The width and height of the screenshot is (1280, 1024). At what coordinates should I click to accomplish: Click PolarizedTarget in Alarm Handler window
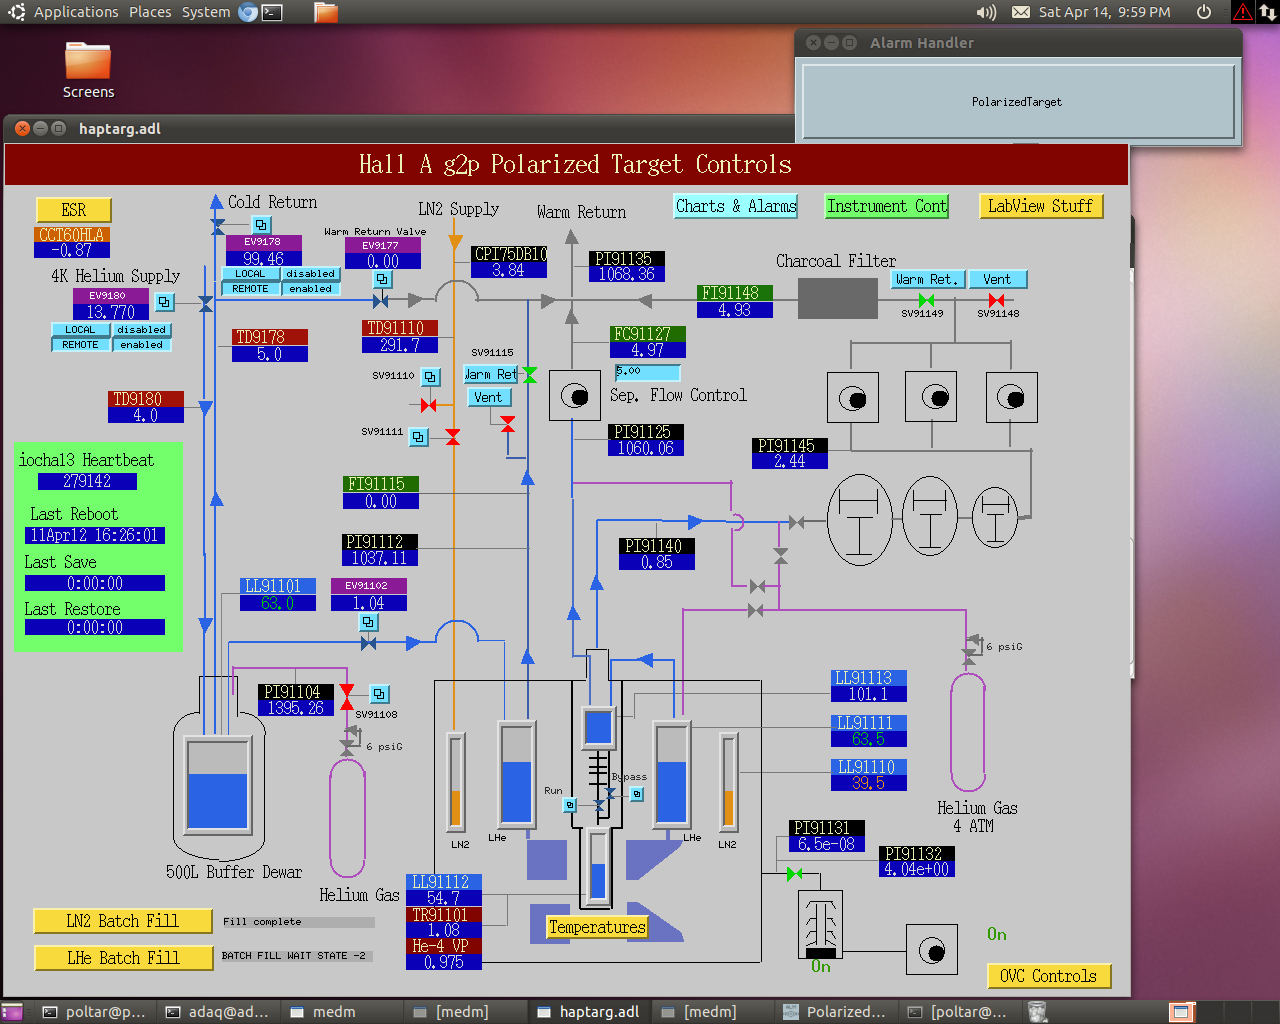click(1017, 102)
